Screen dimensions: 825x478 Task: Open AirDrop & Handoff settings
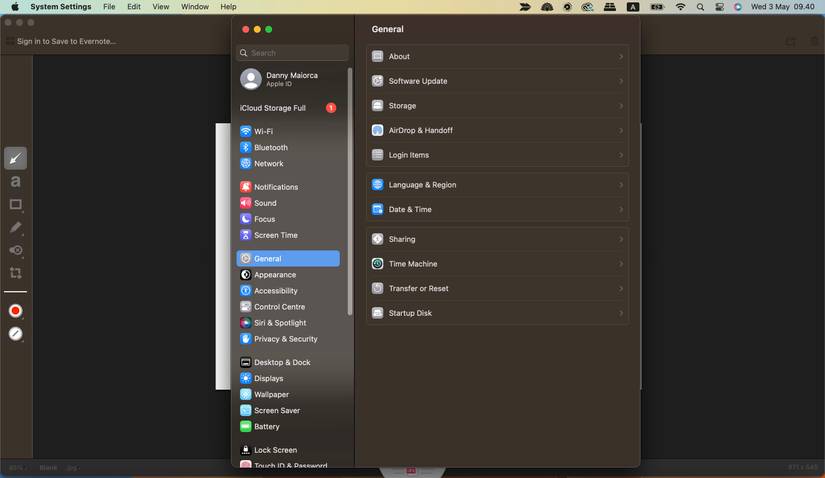(497, 130)
